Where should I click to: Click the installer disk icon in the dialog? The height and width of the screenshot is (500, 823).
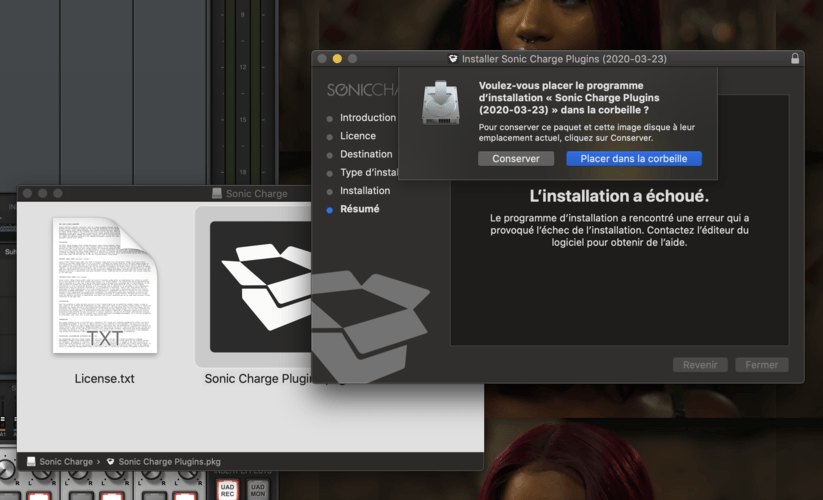[441, 103]
